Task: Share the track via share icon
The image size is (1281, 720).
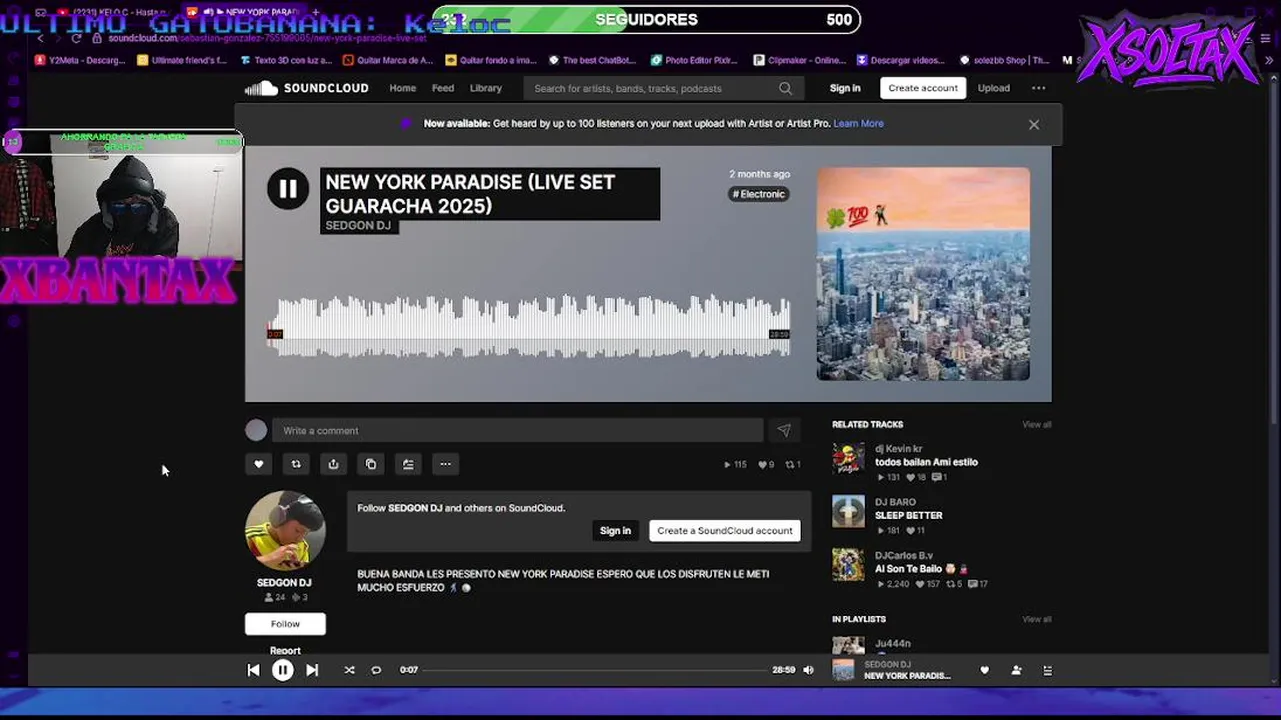Action: (333, 464)
